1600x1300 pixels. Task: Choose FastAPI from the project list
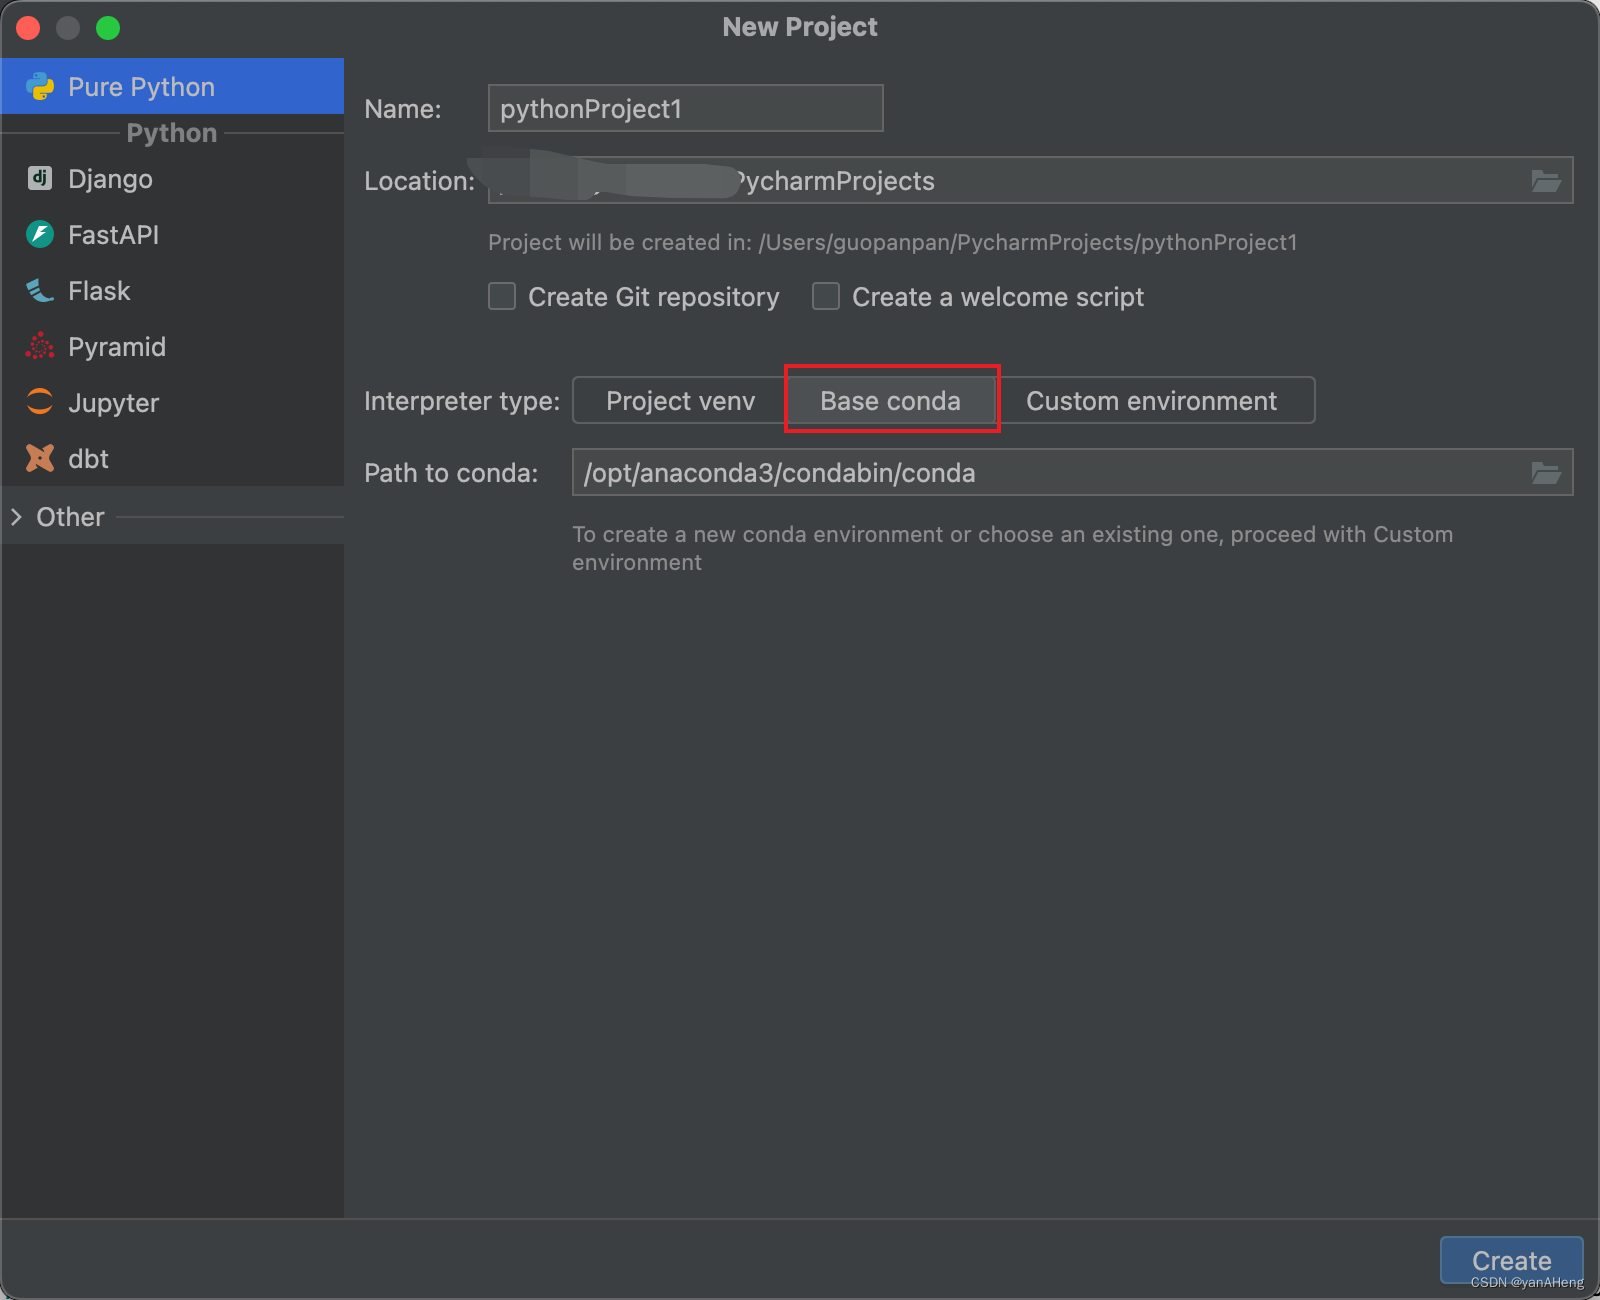coord(172,235)
